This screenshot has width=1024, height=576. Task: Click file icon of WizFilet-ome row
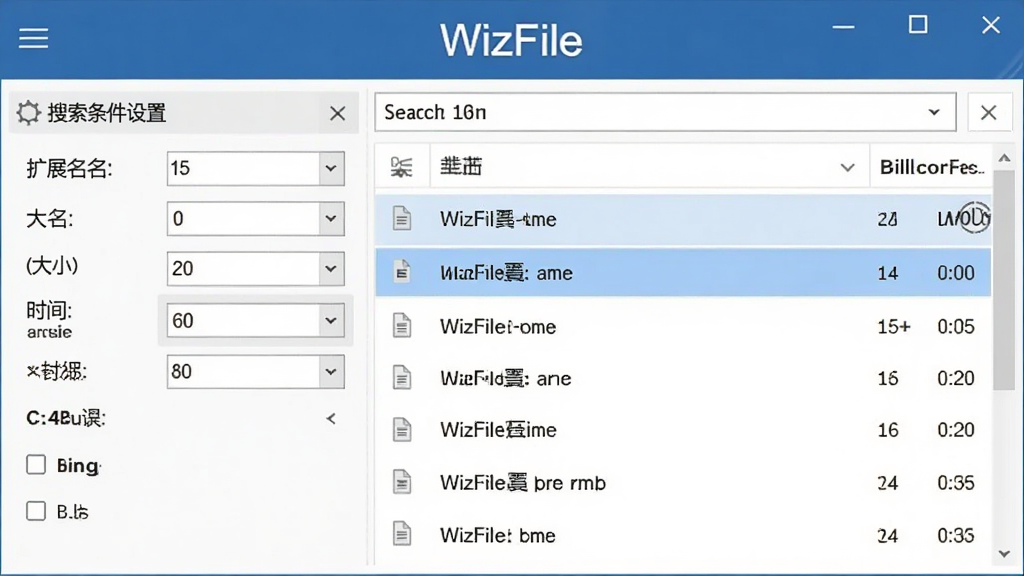pos(402,325)
